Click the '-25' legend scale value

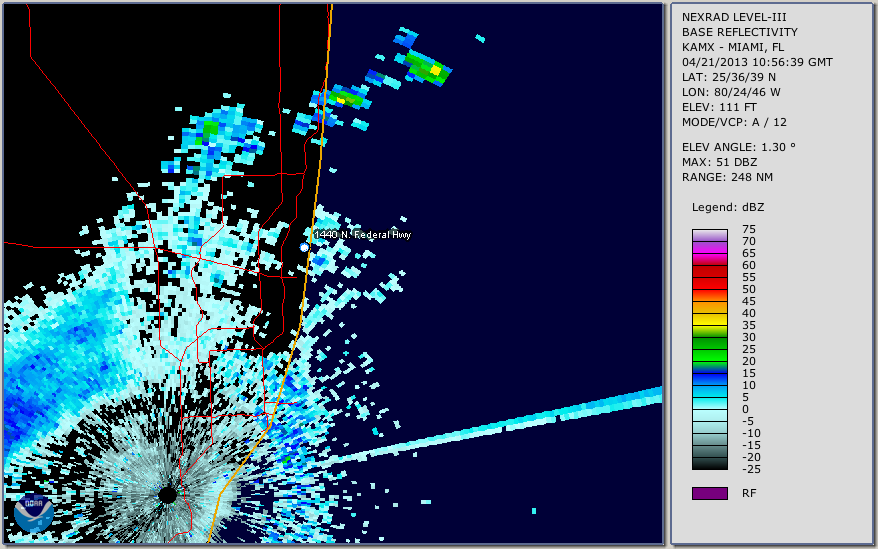click(749, 469)
